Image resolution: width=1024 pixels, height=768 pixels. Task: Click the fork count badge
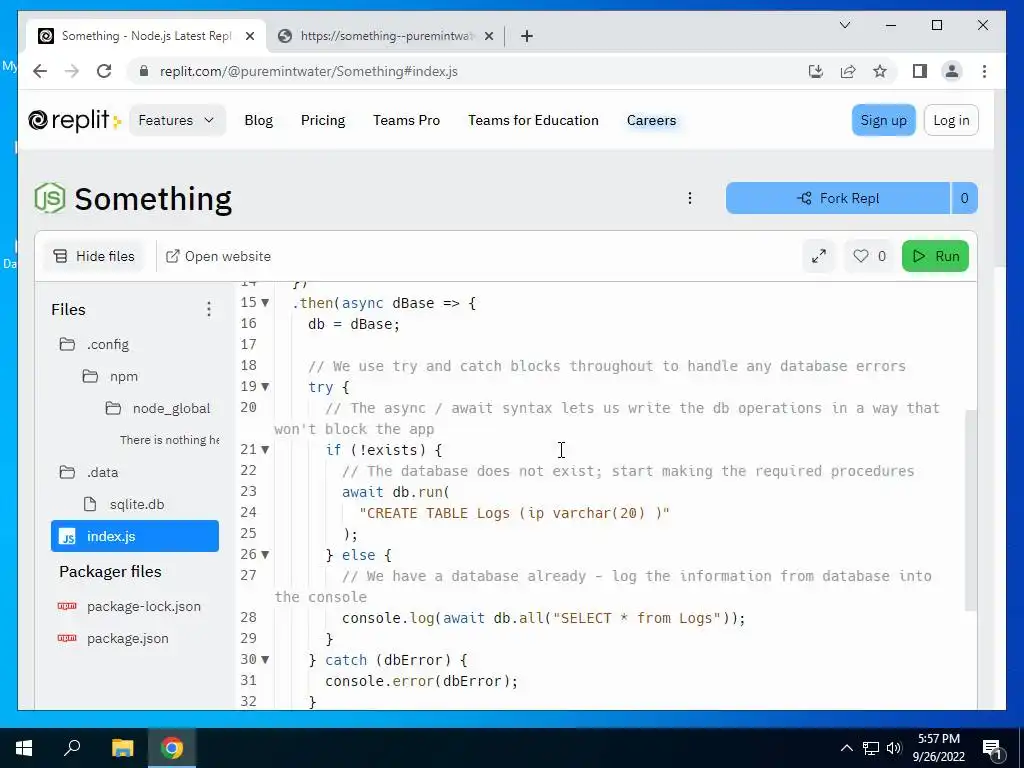pos(964,198)
